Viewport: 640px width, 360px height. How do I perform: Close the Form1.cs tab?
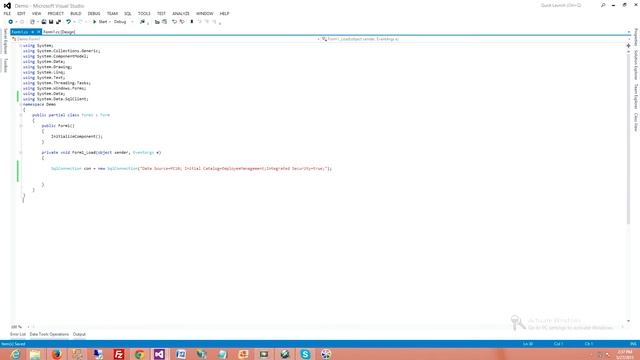point(39,32)
